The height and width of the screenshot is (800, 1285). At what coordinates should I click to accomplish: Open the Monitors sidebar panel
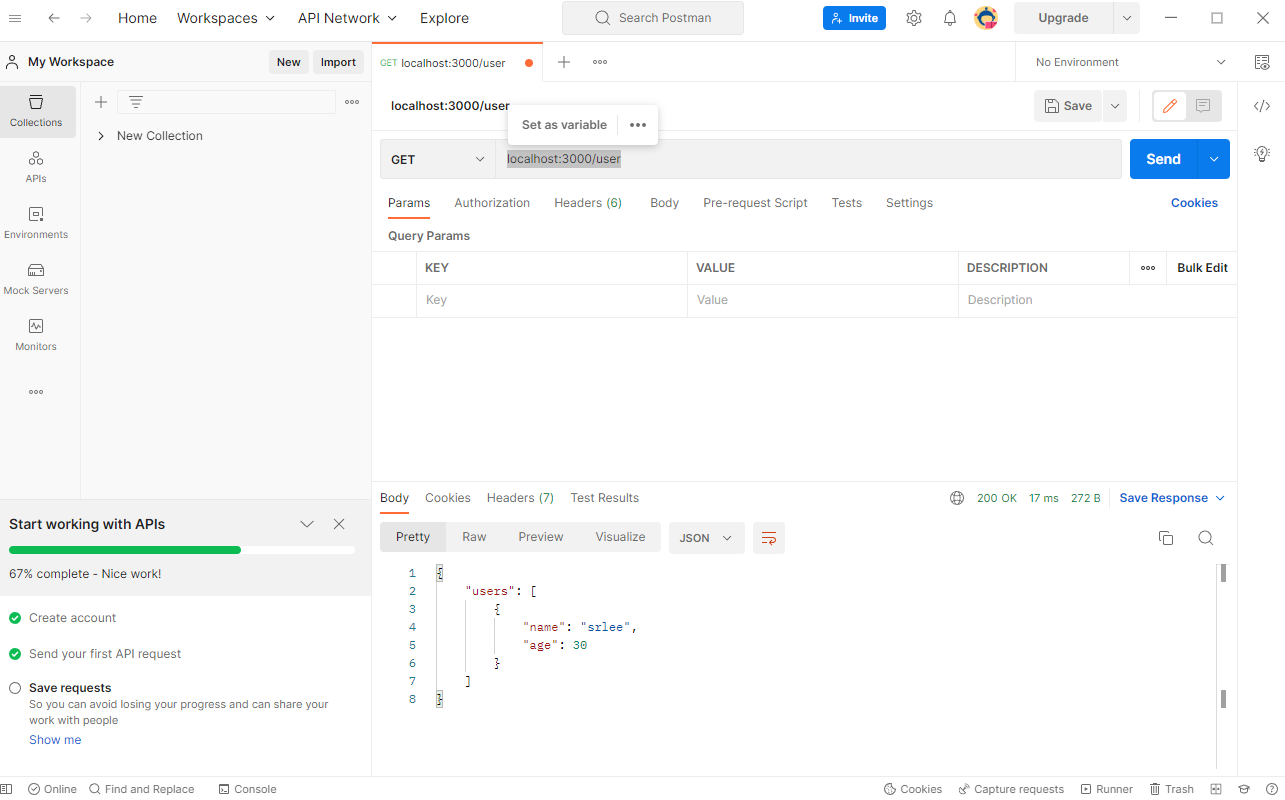(36, 335)
